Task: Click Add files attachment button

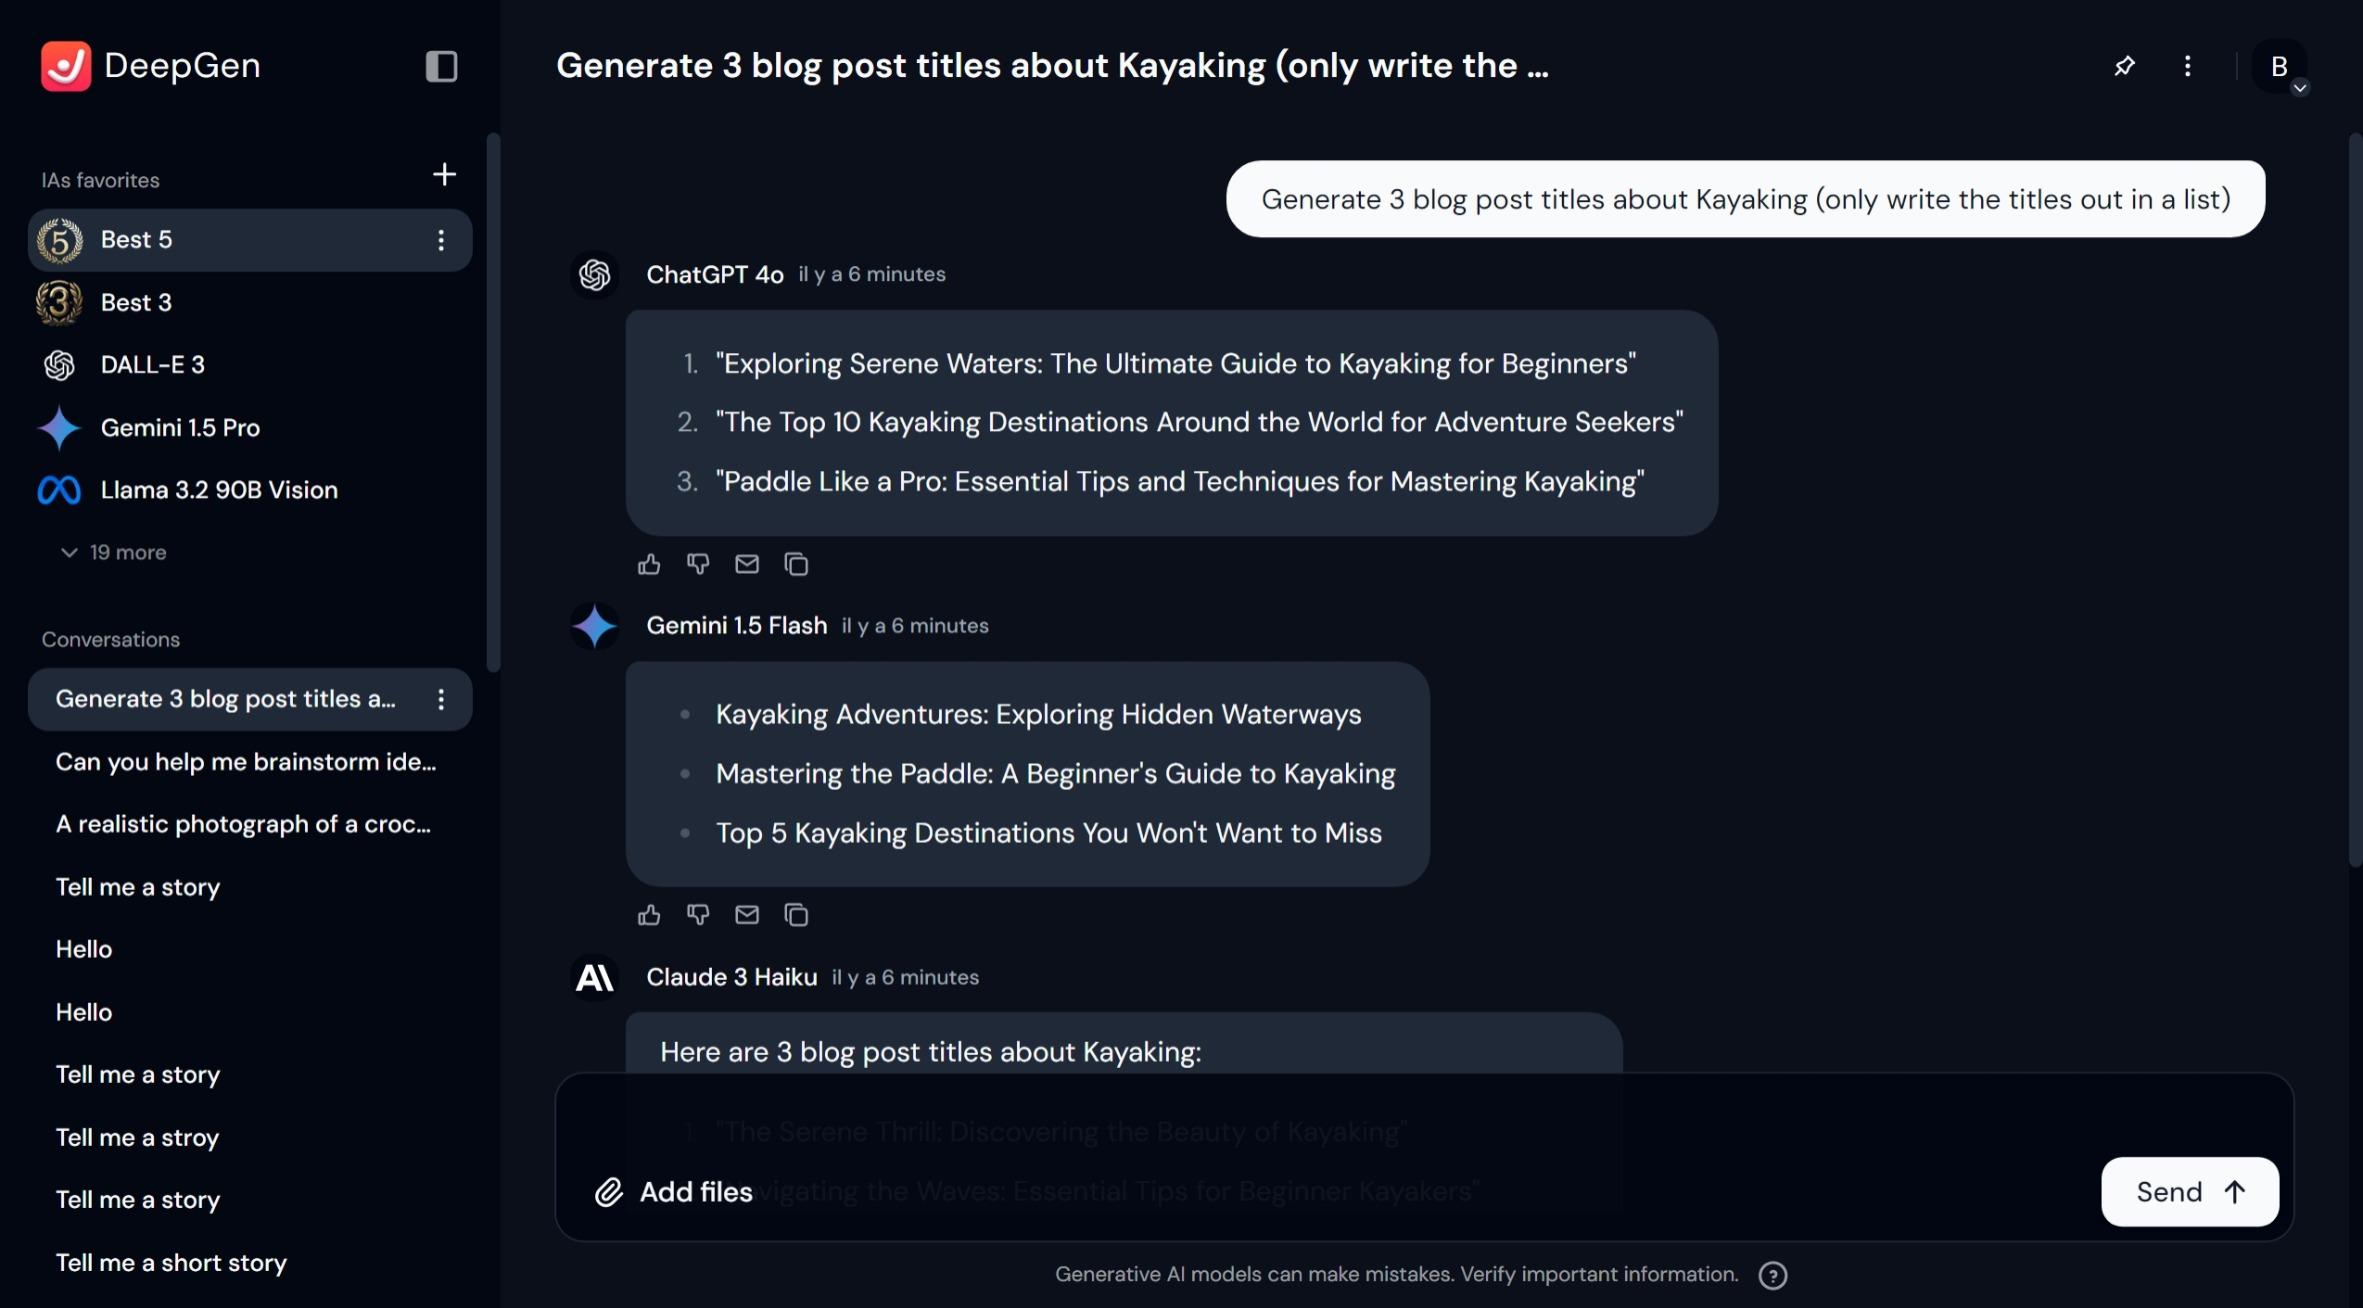Action: (675, 1192)
